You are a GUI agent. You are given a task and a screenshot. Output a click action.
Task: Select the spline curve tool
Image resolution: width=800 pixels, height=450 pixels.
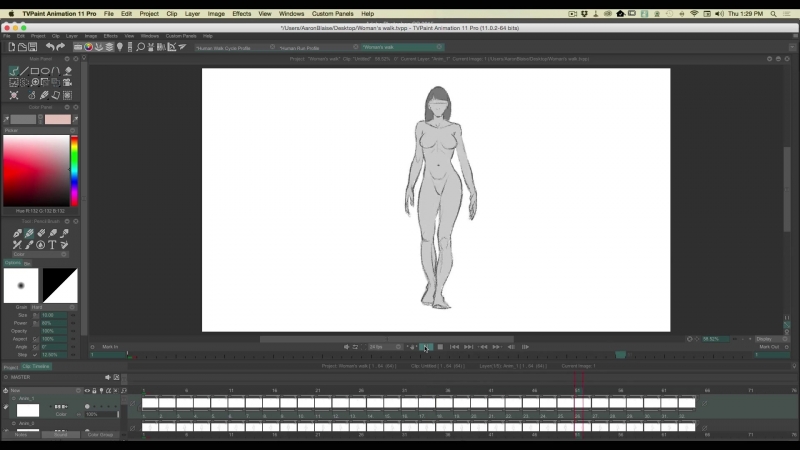(56, 71)
